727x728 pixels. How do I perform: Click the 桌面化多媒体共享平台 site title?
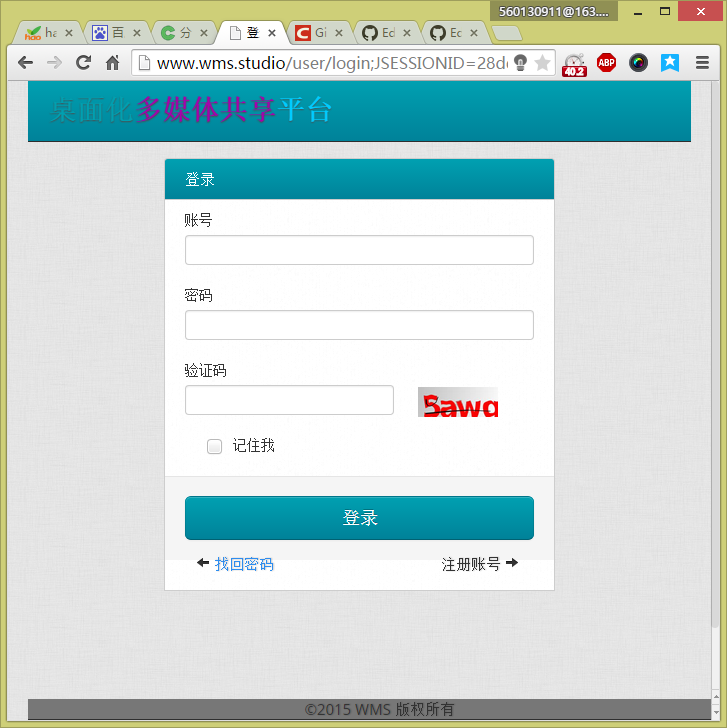coord(191,110)
